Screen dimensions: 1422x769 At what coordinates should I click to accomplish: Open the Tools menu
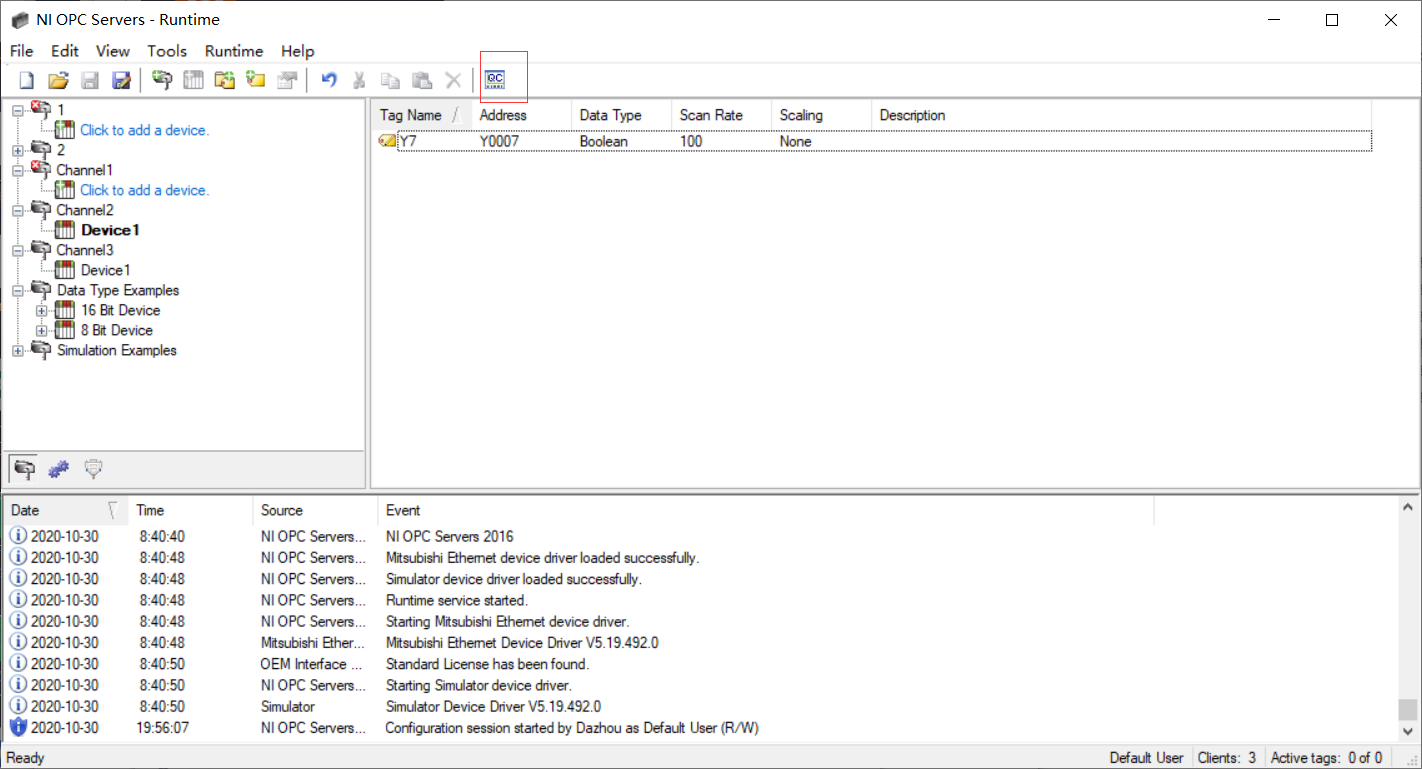pos(167,51)
